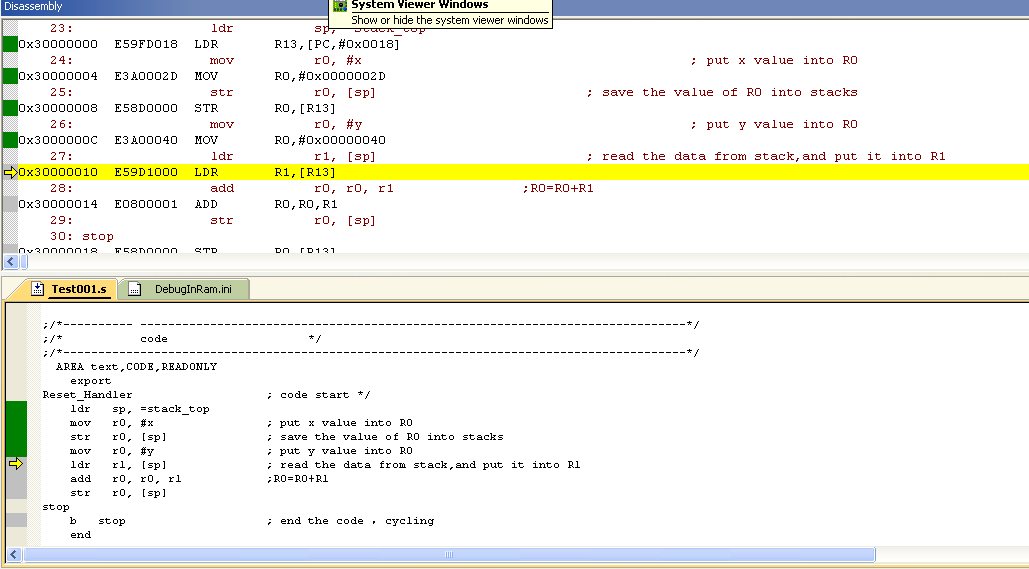Toggle breakpoint in gutter beside 'b stop' line
The width and height of the screenshot is (1029, 569).
(x=15, y=520)
